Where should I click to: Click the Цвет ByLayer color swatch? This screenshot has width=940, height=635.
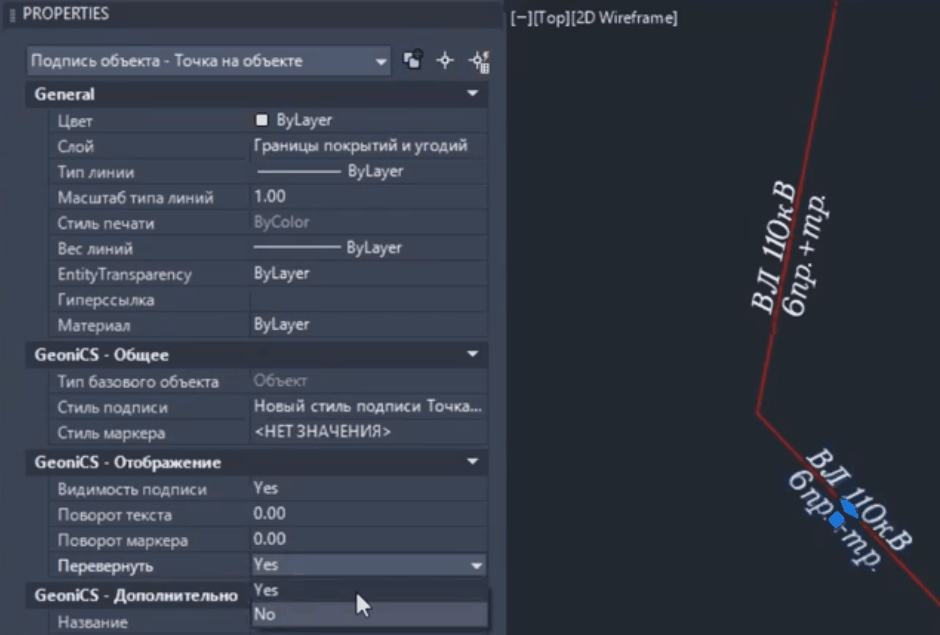point(262,120)
